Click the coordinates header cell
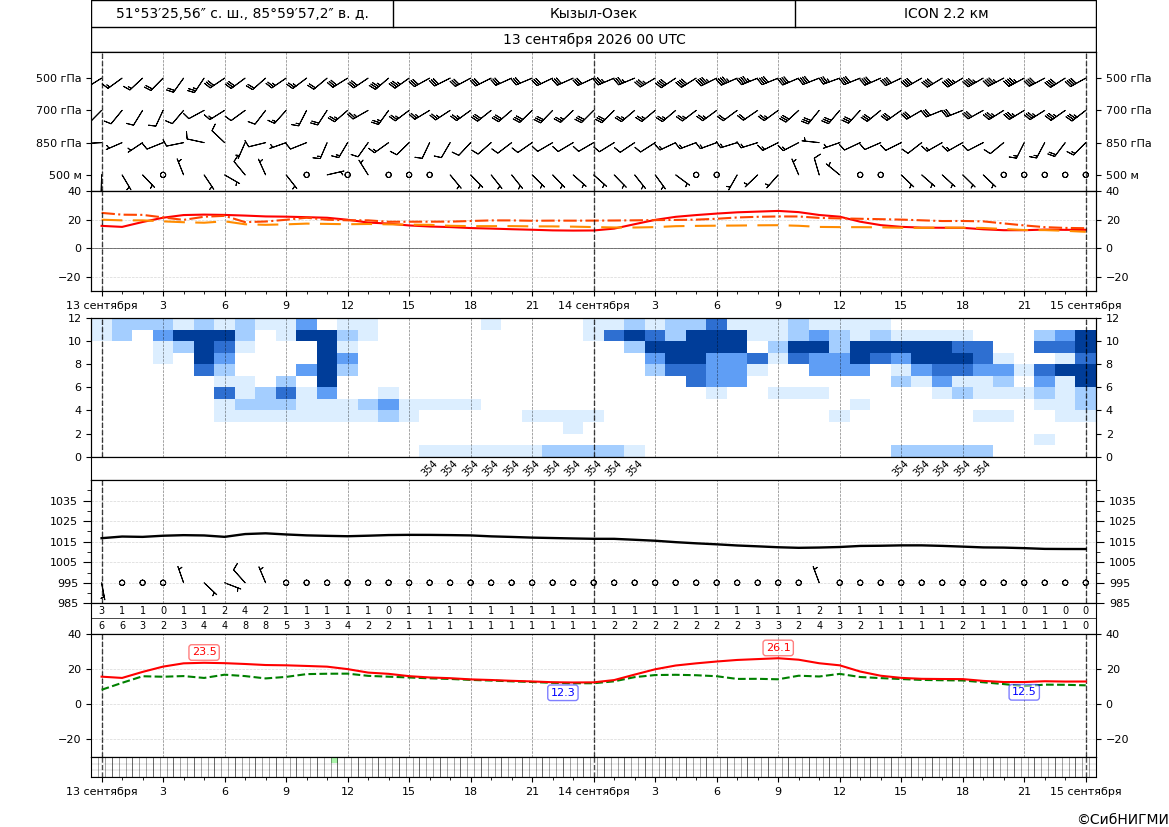This screenshot has width=1169, height=827. pyautogui.click(x=242, y=13)
